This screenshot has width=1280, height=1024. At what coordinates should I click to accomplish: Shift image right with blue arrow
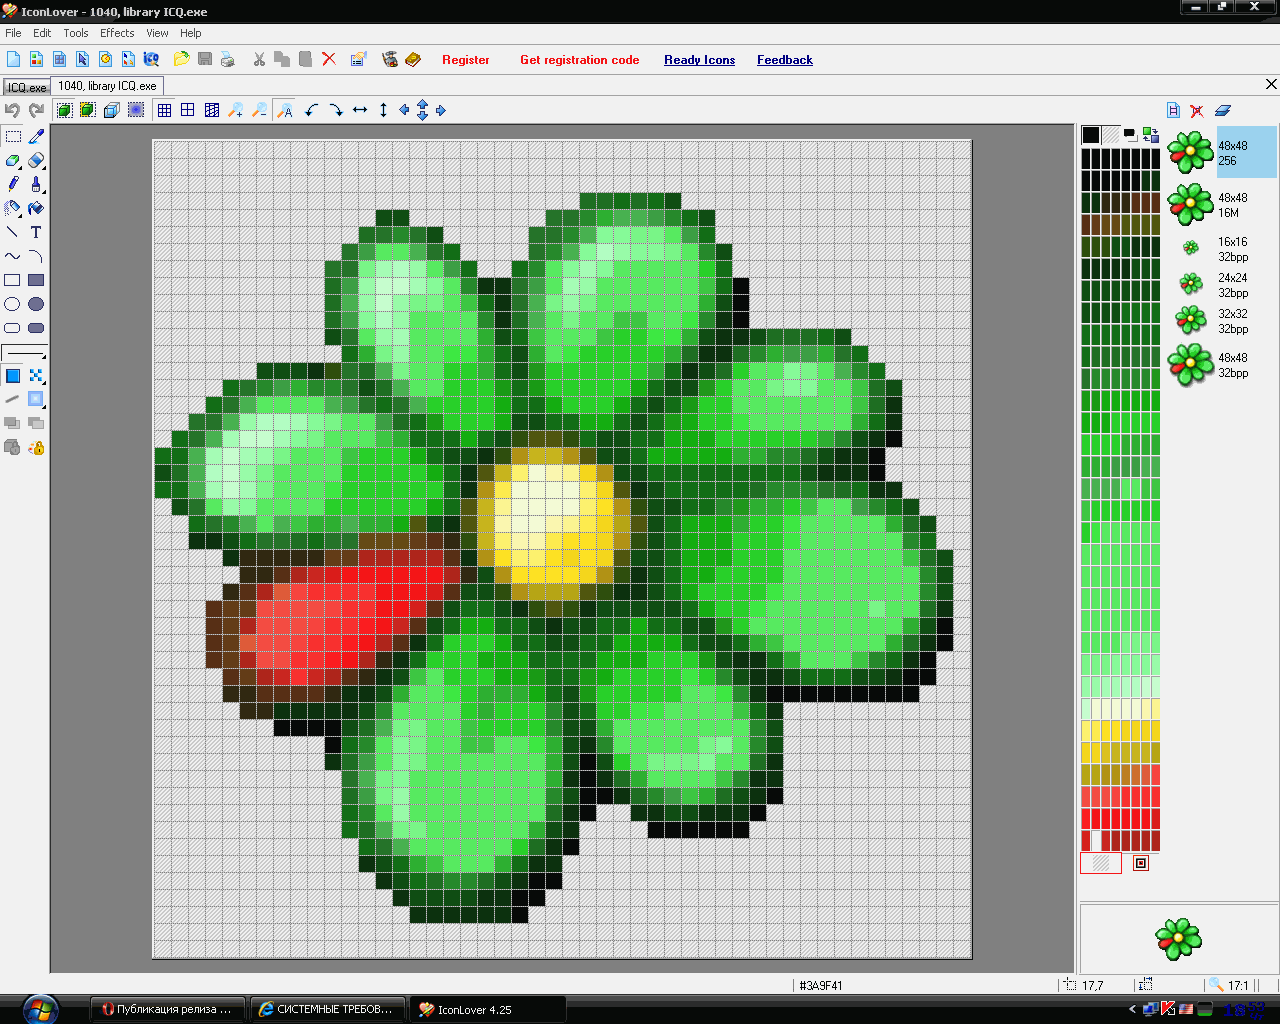click(441, 110)
